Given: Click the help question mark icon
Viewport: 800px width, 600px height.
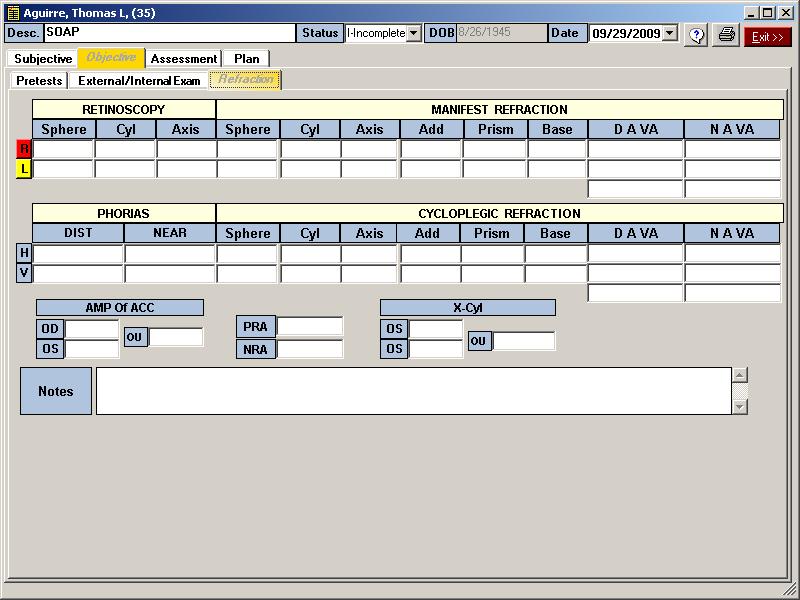Looking at the screenshot, I should tap(697, 35).
